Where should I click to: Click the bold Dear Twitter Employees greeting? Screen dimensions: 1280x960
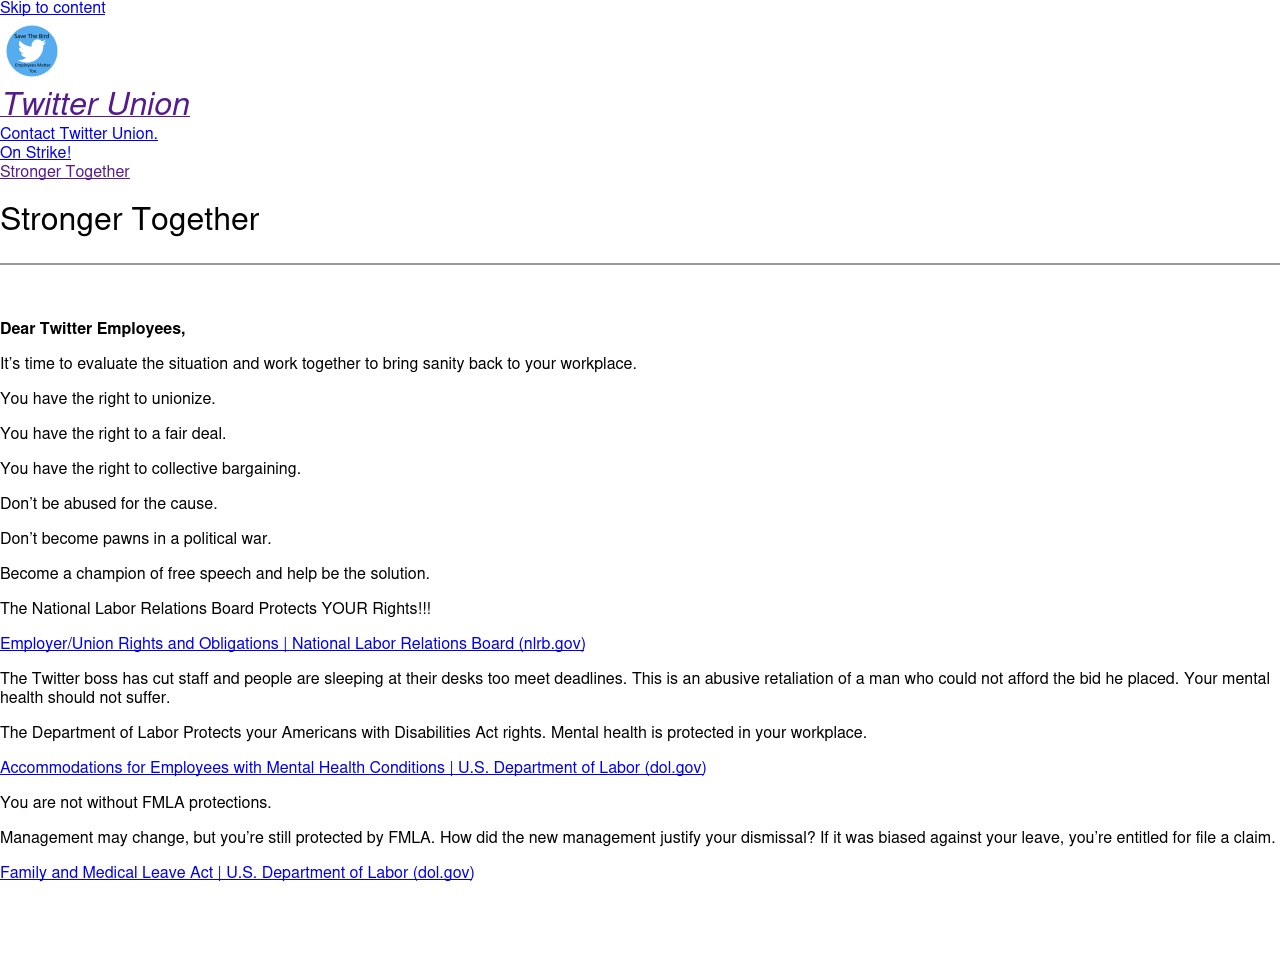pos(93,329)
